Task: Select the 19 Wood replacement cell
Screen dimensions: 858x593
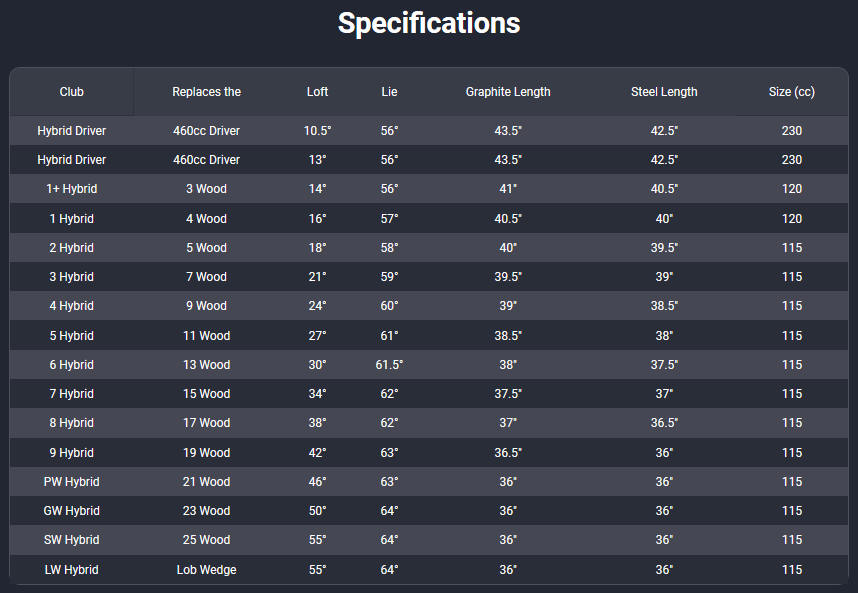Action: point(206,453)
